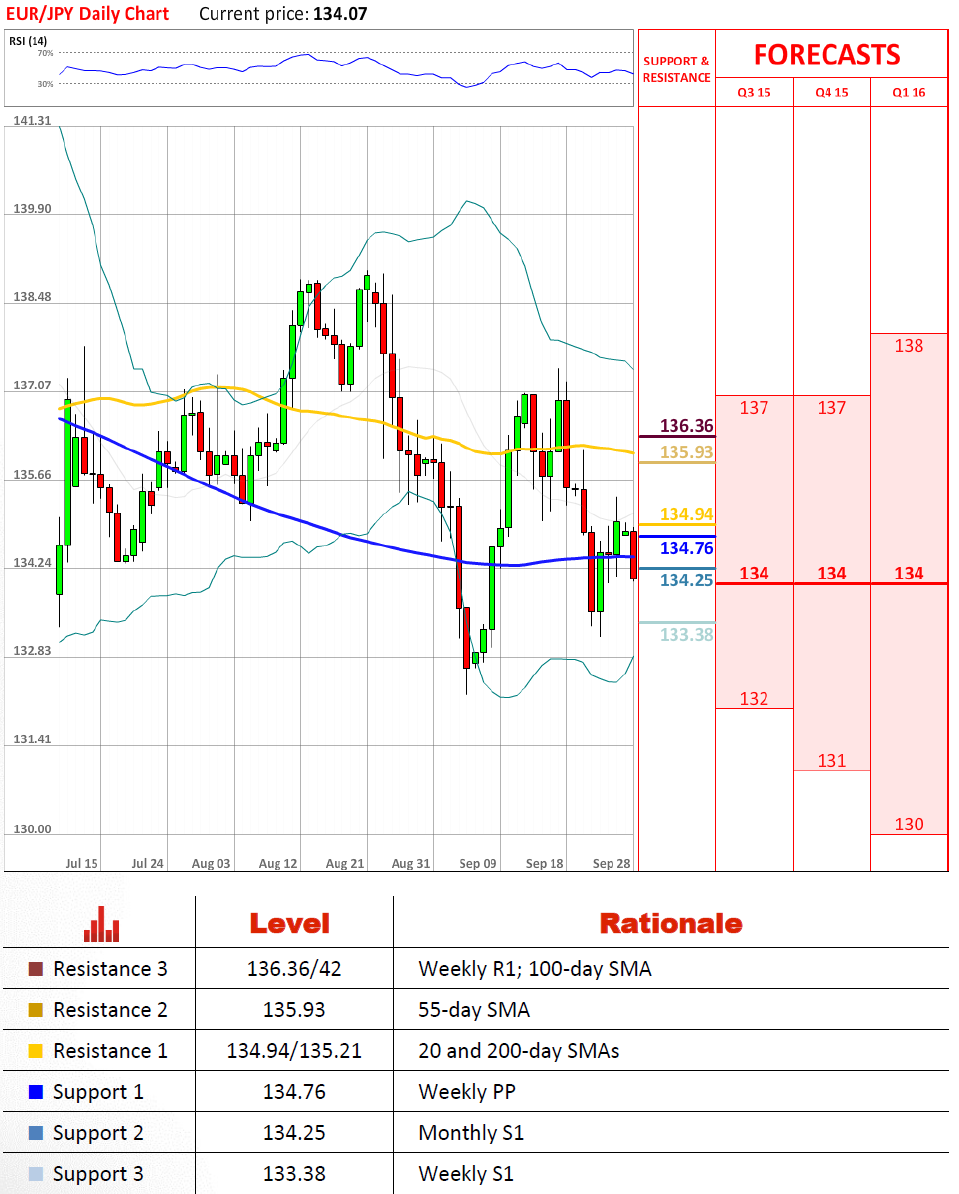Select the 133.38 level table cell
Image resolution: width=959 pixels, height=1194 pixels.
(x=294, y=1174)
